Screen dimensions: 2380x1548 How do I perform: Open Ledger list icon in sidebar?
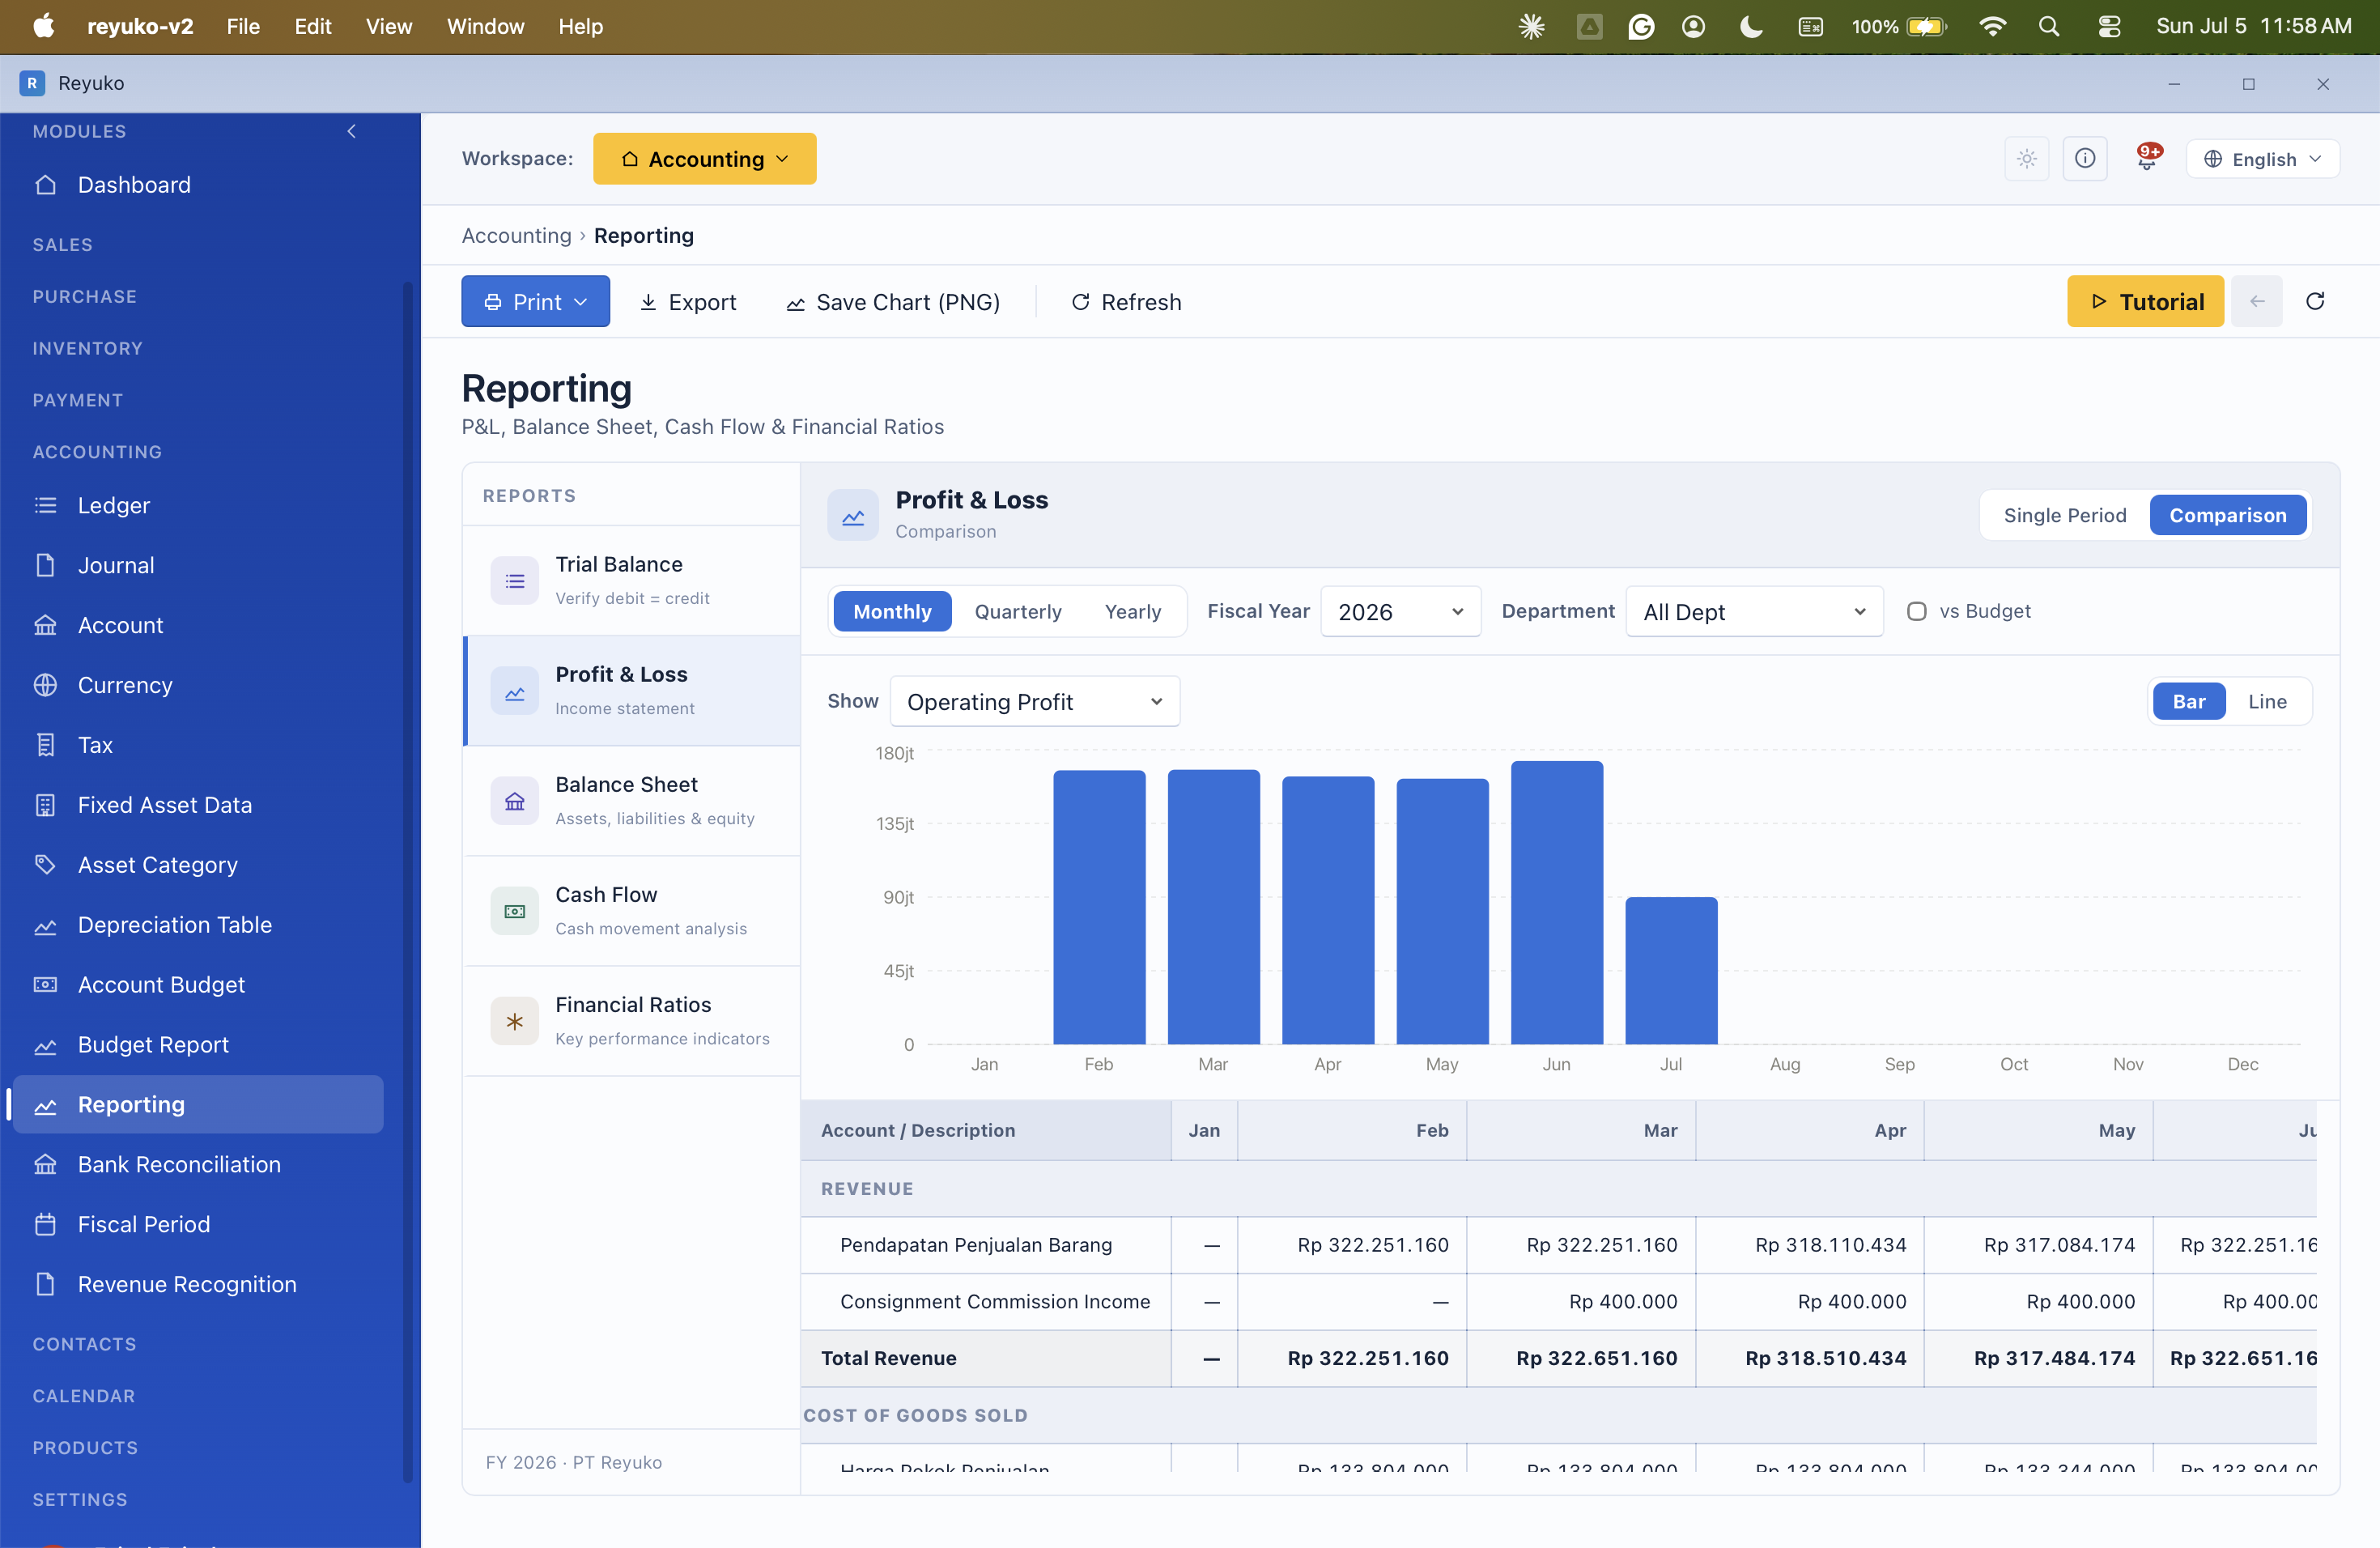[x=45, y=505]
